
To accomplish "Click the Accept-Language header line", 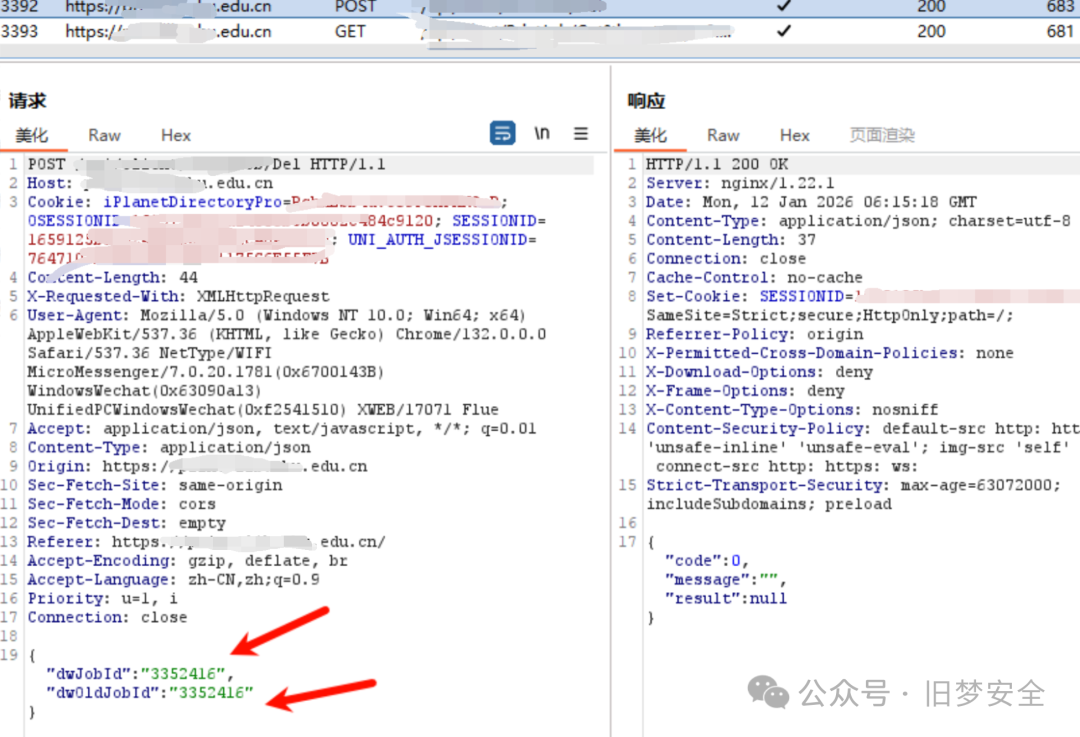I will point(173,580).
